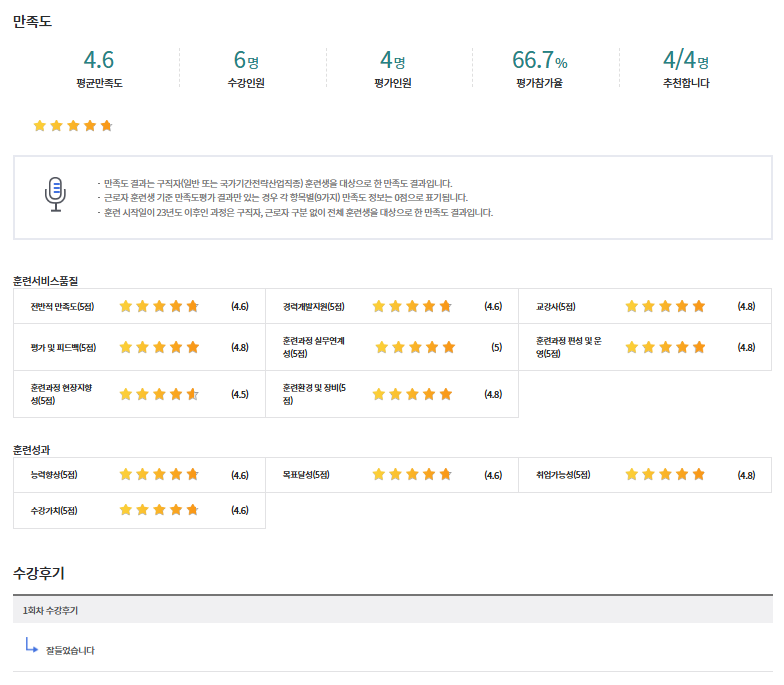Click the 목표달성 star rating

click(x=412, y=475)
